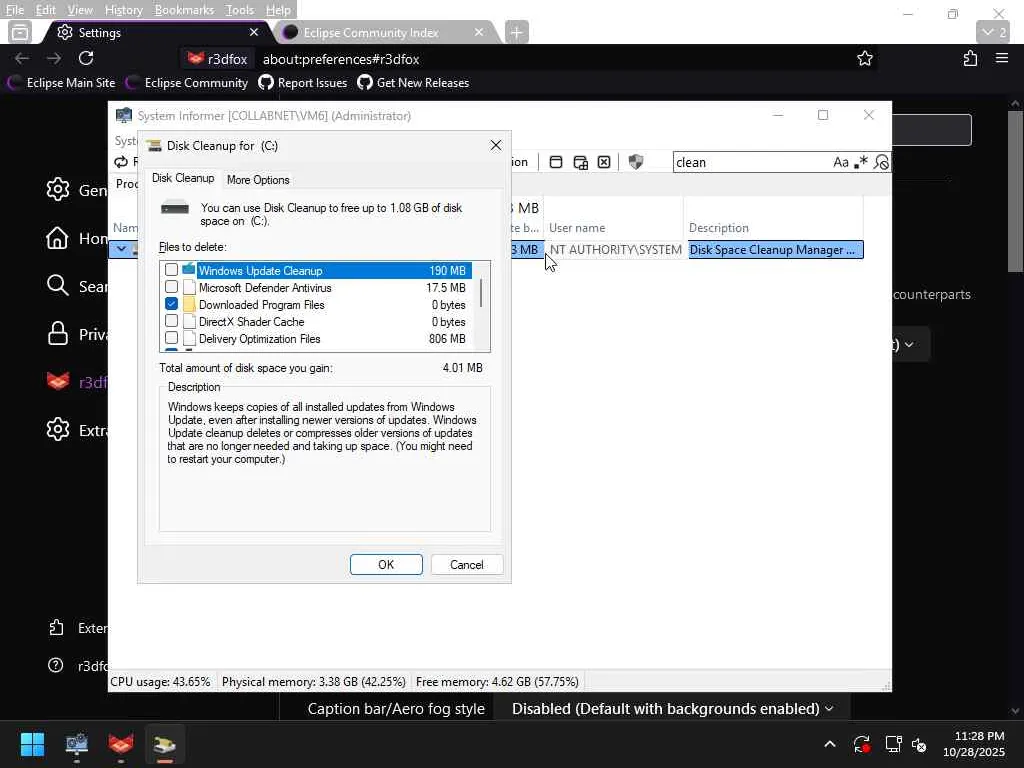The height and width of the screenshot is (768, 1024).
Task: Open Windows Start menu
Action: coord(32,744)
